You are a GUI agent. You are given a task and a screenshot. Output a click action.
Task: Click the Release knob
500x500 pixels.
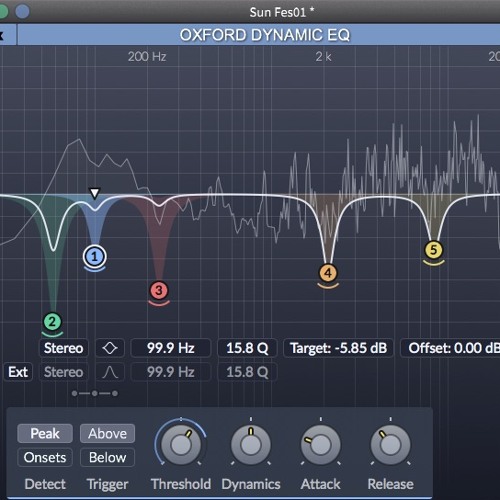click(x=390, y=445)
